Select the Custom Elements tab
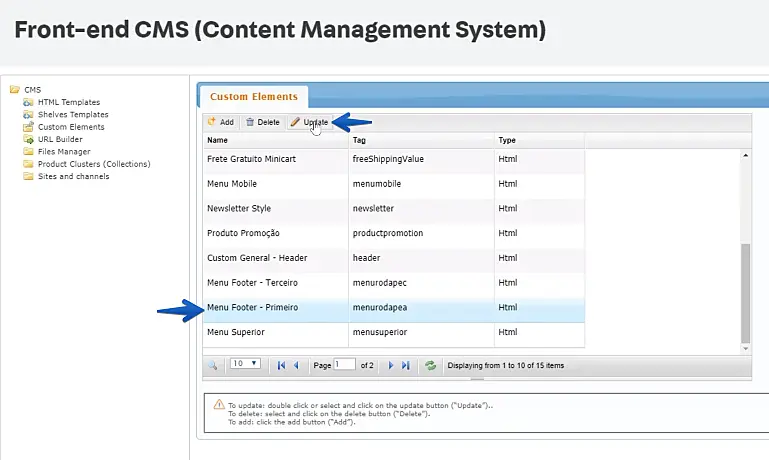Screen dimensions: 769x460 tap(254, 97)
